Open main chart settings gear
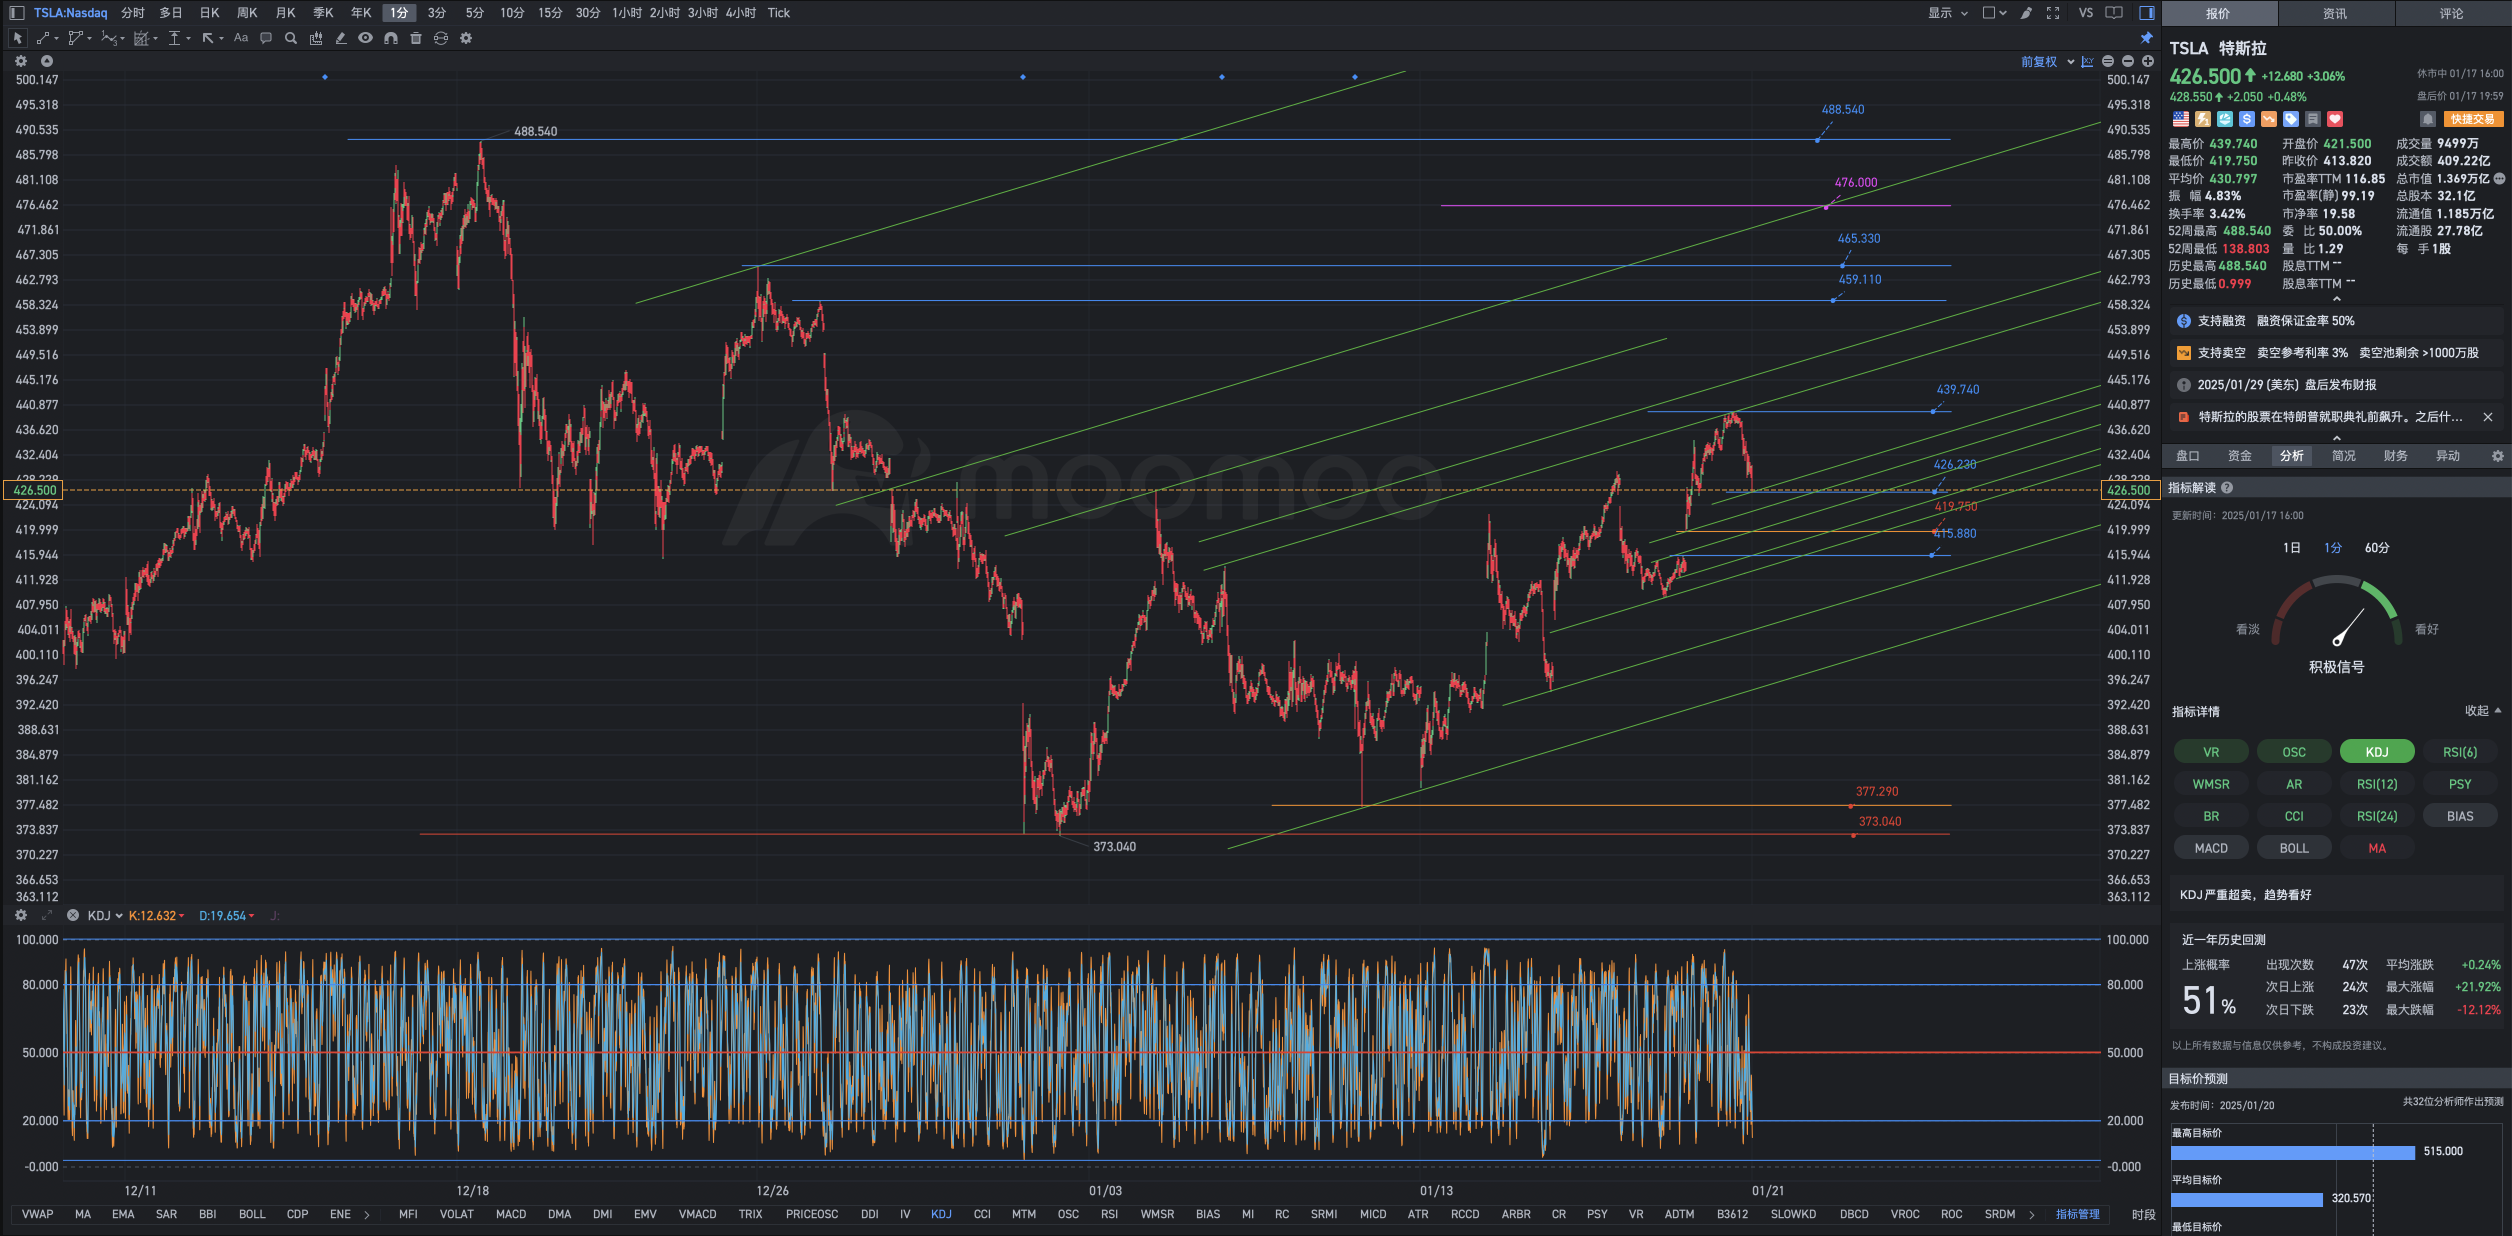This screenshot has height=1236, width=2512. tap(21, 61)
